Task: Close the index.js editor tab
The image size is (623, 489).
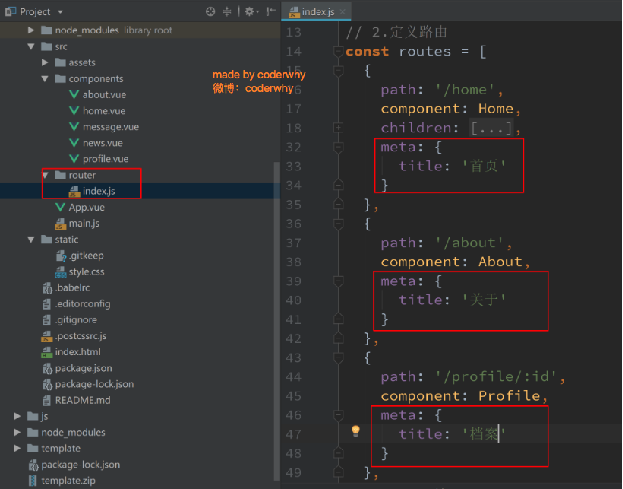Action: click(343, 12)
